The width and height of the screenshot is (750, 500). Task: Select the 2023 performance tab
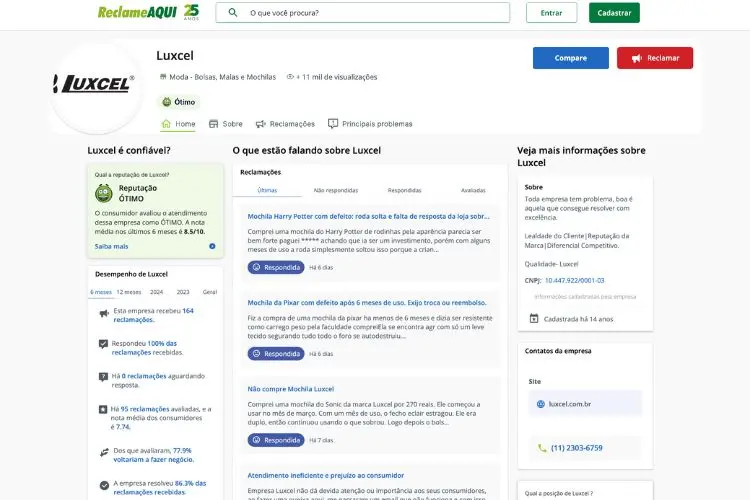(183, 292)
